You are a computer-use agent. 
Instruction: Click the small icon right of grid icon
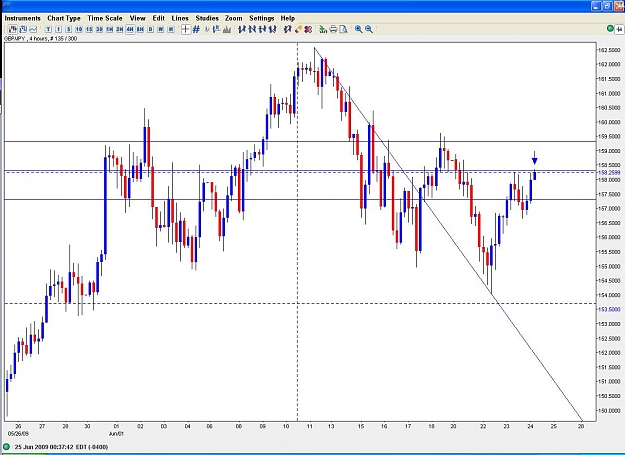point(206,29)
